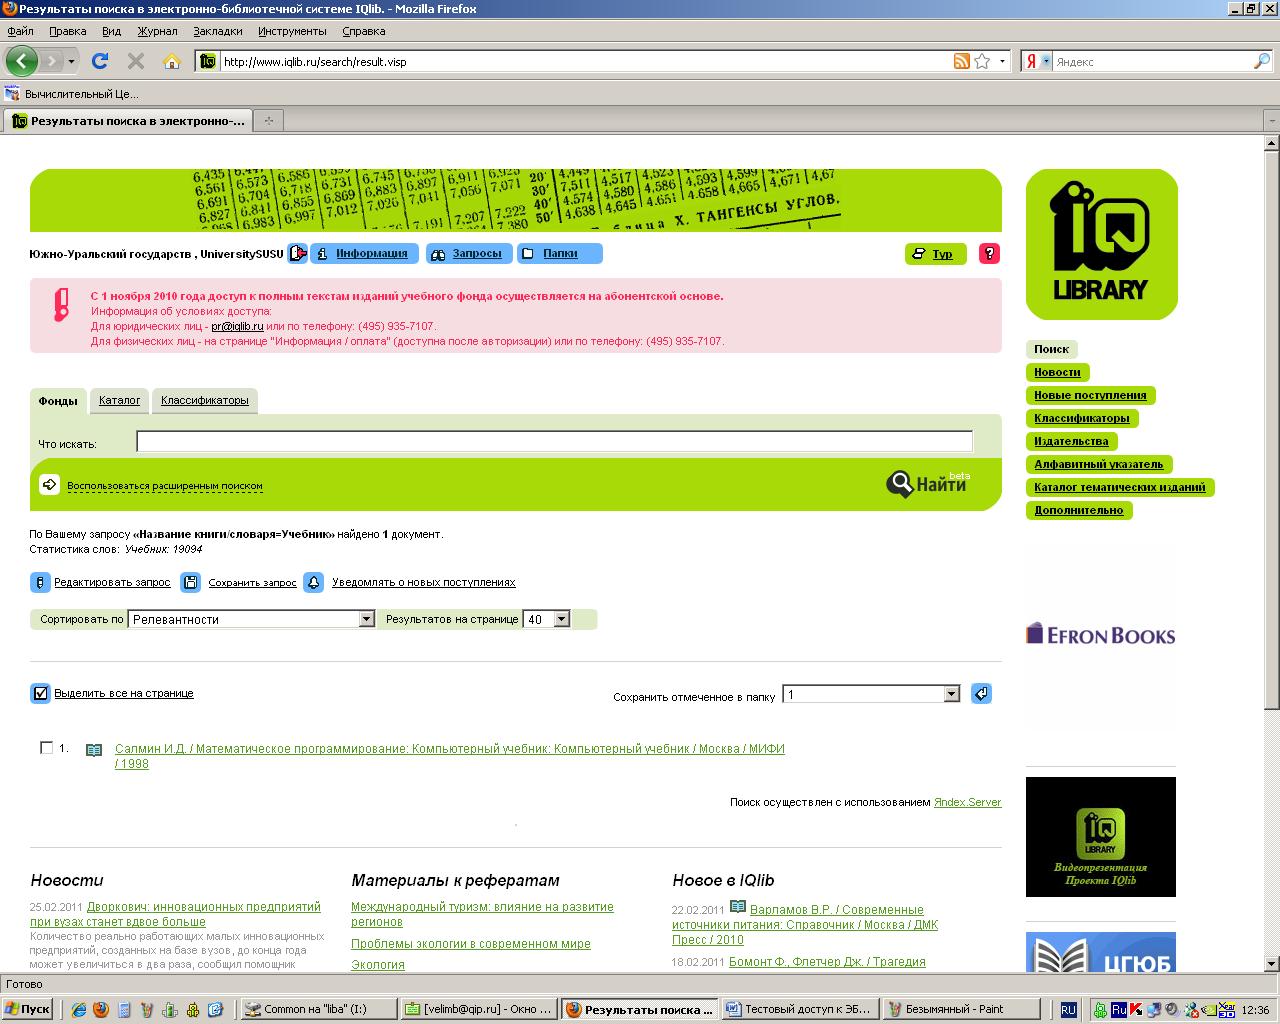
Task: Switch to the Каталог tab
Action: [119, 400]
